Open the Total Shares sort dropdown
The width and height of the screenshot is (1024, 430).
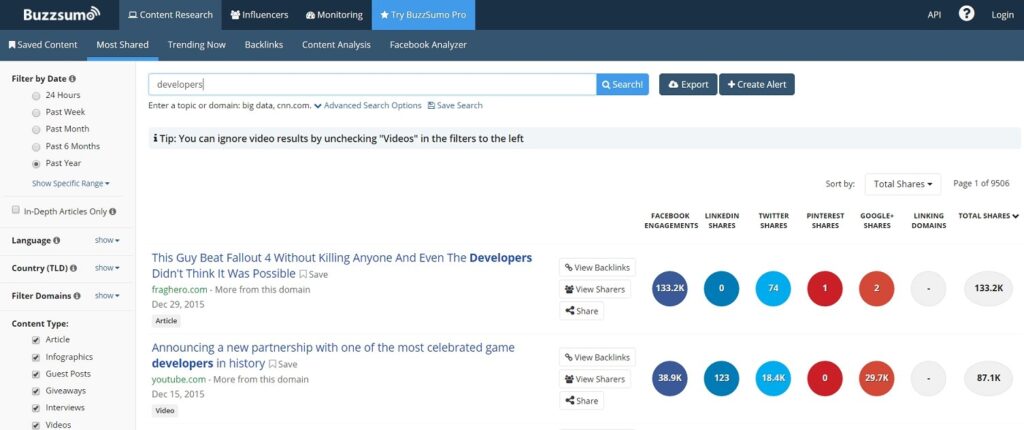902,184
